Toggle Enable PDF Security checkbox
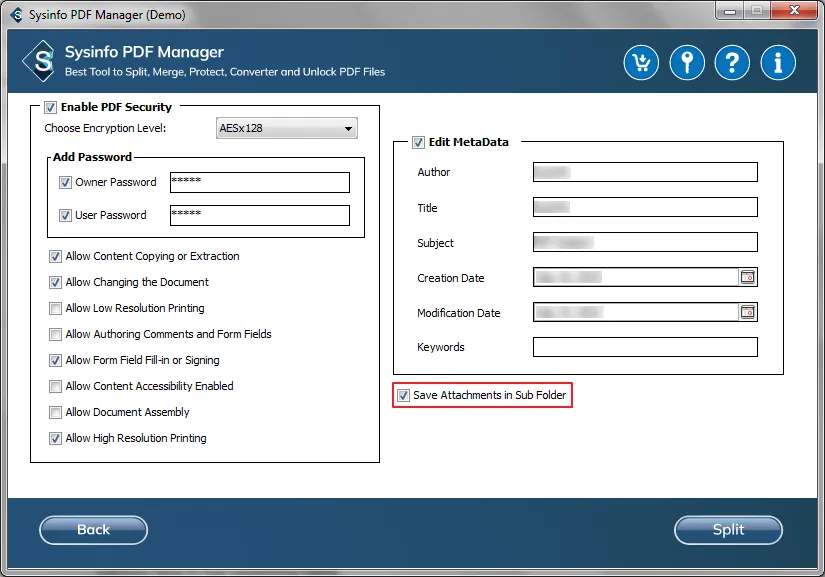Viewport: 825px width, 577px height. point(50,107)
